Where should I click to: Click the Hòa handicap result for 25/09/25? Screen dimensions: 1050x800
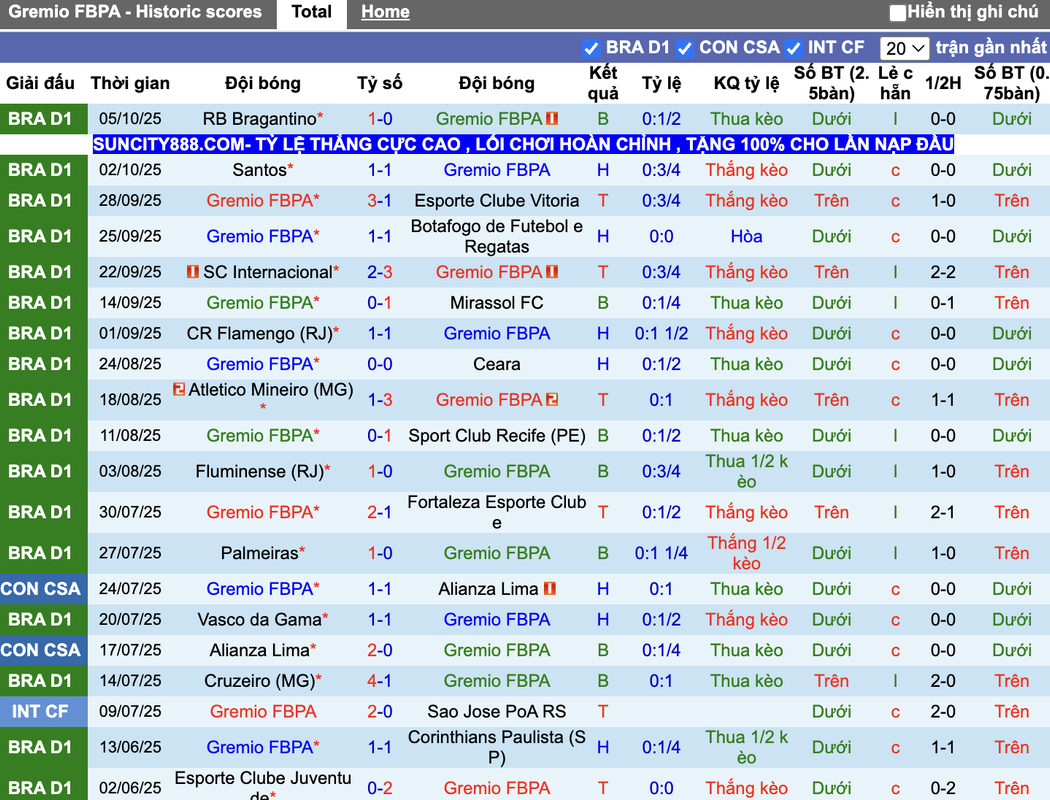click(746, 236)
